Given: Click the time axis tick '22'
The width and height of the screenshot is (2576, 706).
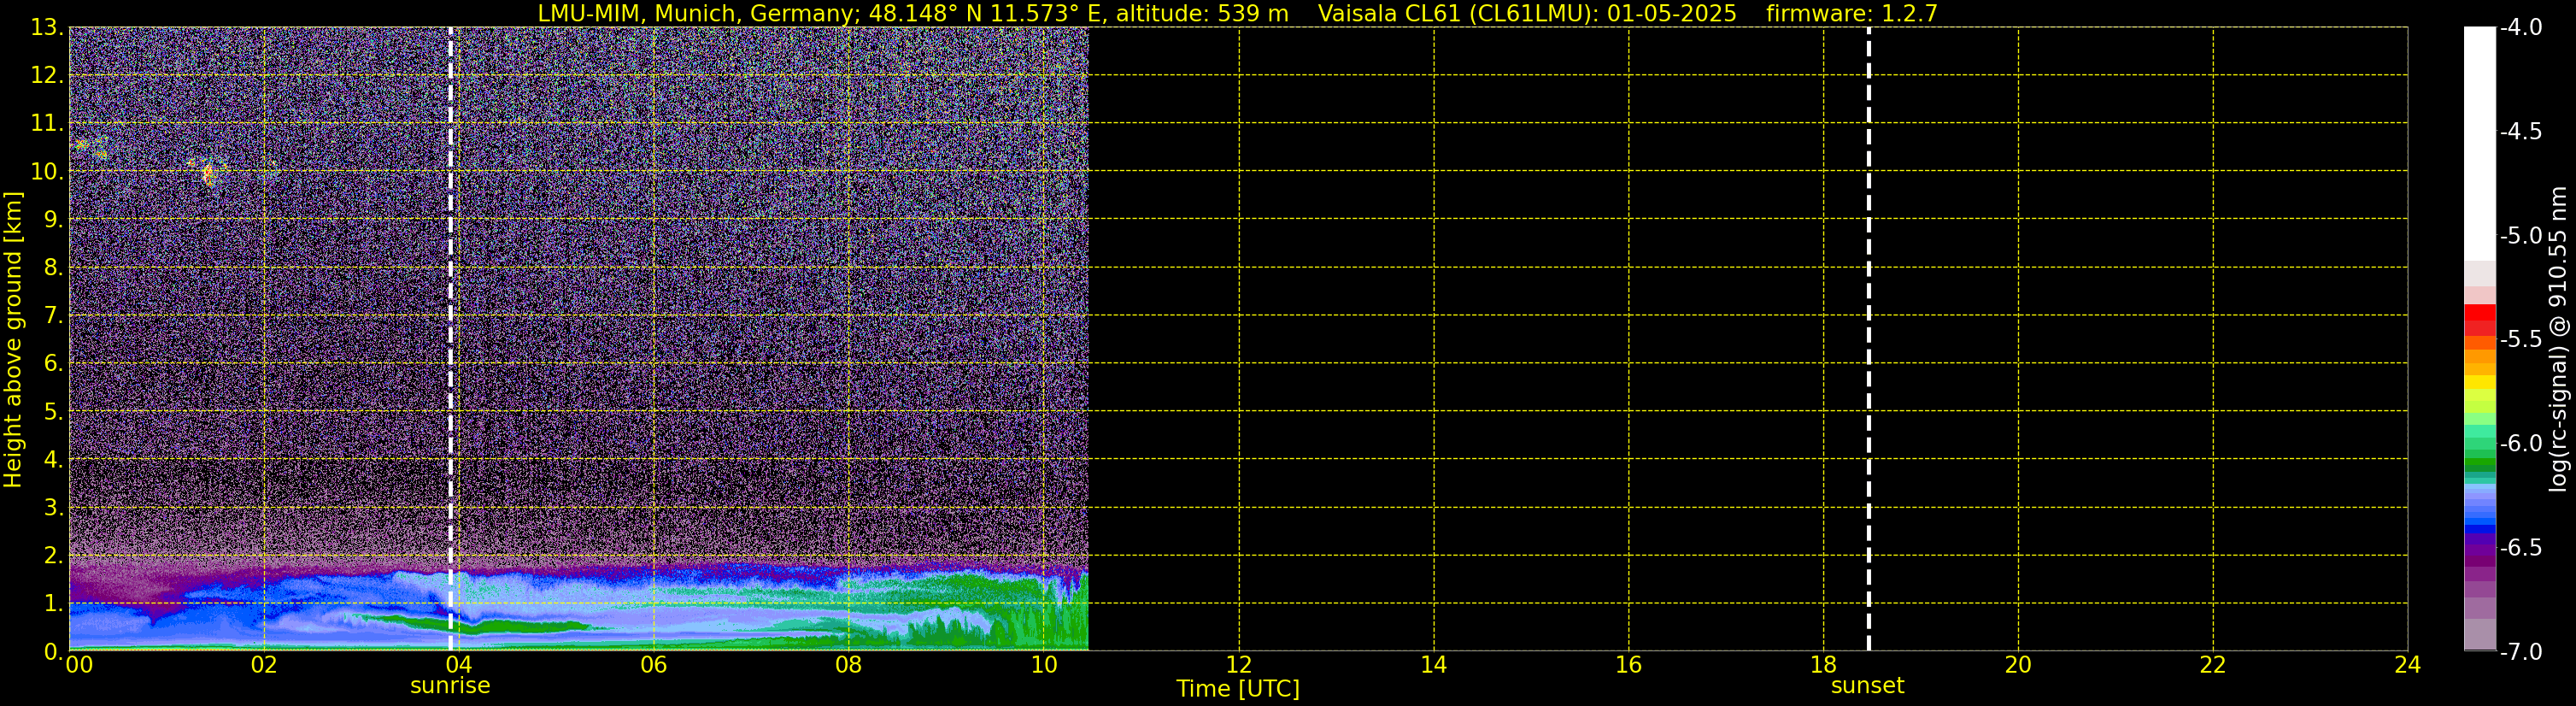Looking at the screenshot, I should (x=2213, y=665).
